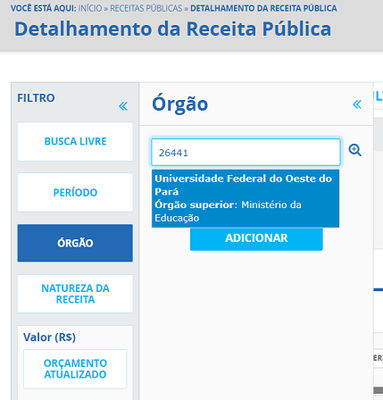Click the Detalhamento da Receita Pública heading
This screenshot has height=400, width=383.
[x=173, y=29]
